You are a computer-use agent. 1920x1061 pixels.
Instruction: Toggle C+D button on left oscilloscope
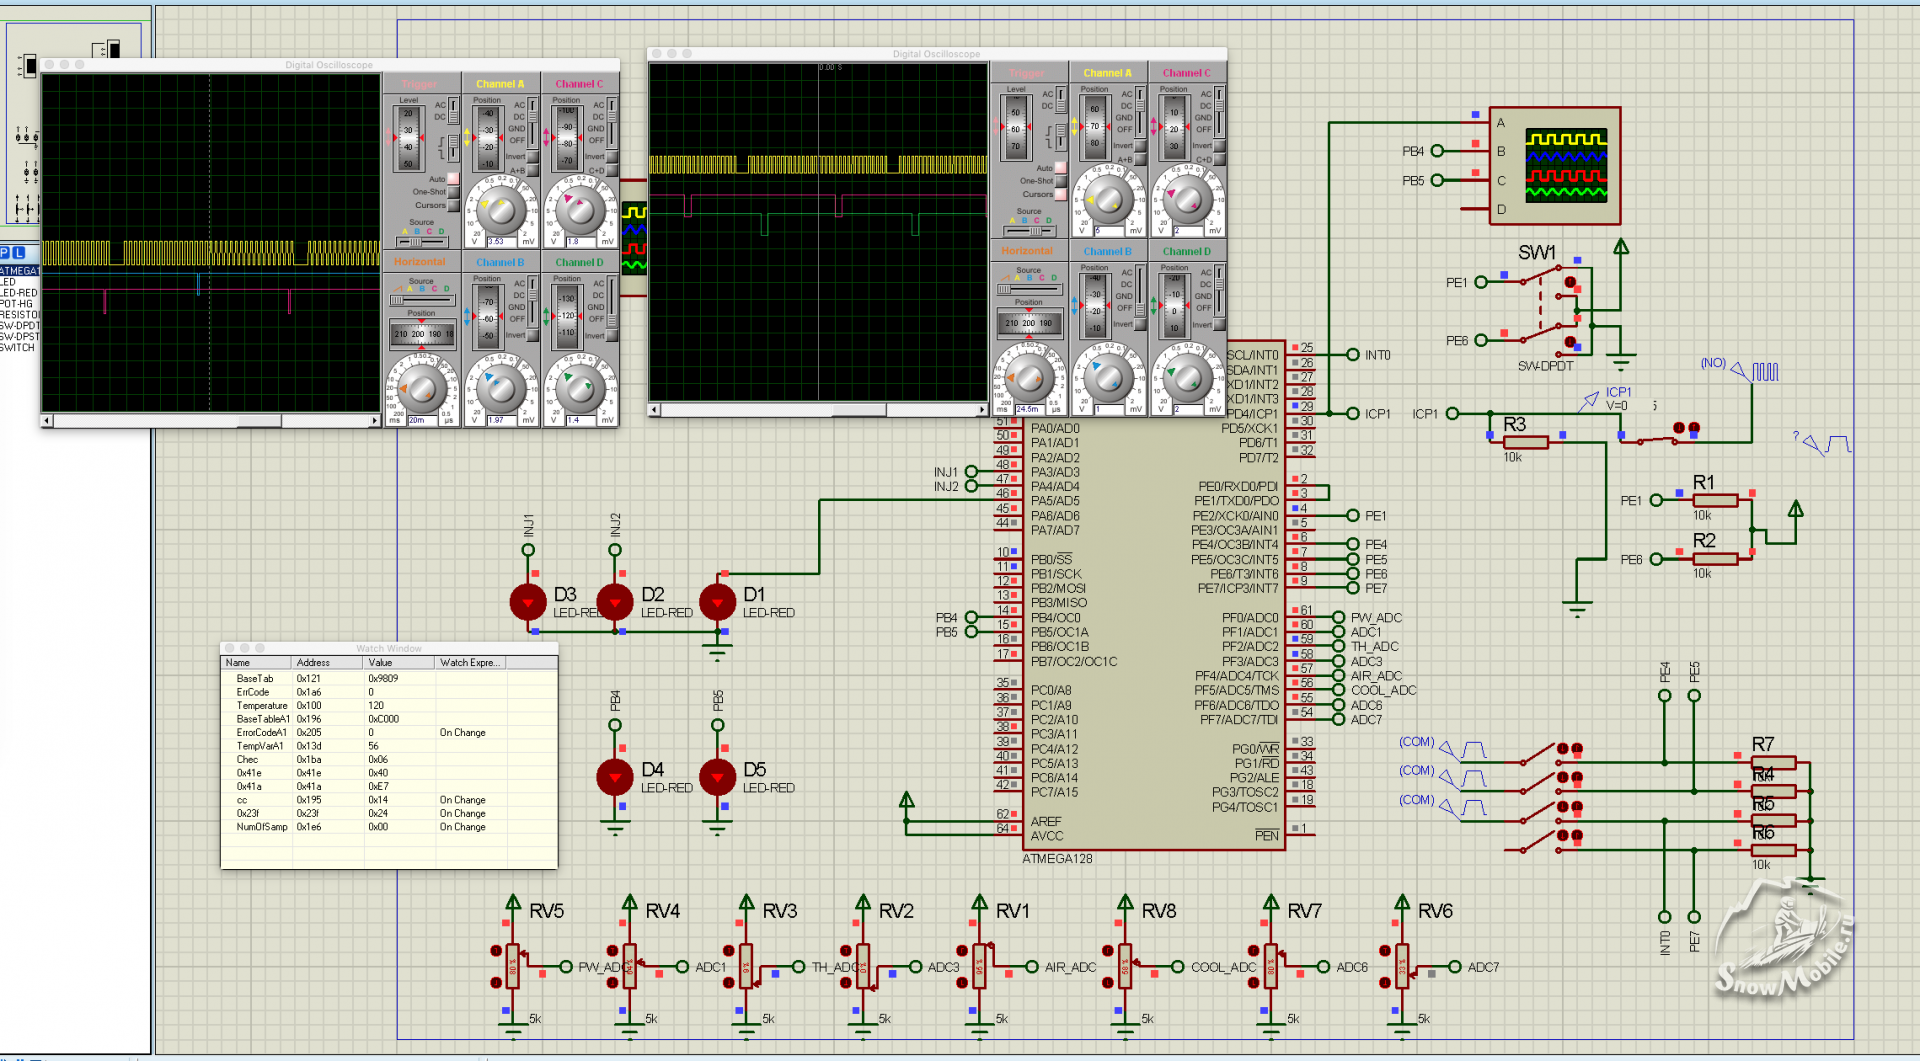coord(611,171)
